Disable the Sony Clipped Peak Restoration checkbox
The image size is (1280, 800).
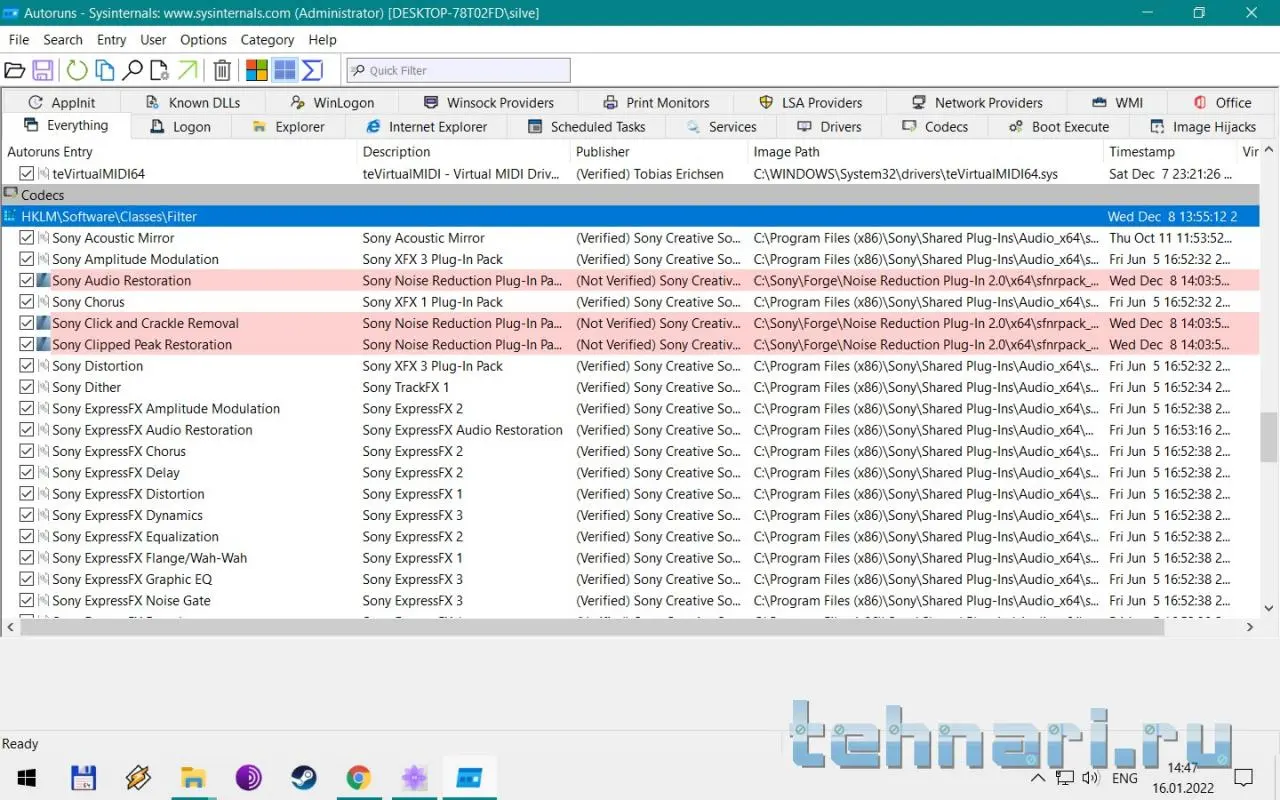tap(27, 344)
